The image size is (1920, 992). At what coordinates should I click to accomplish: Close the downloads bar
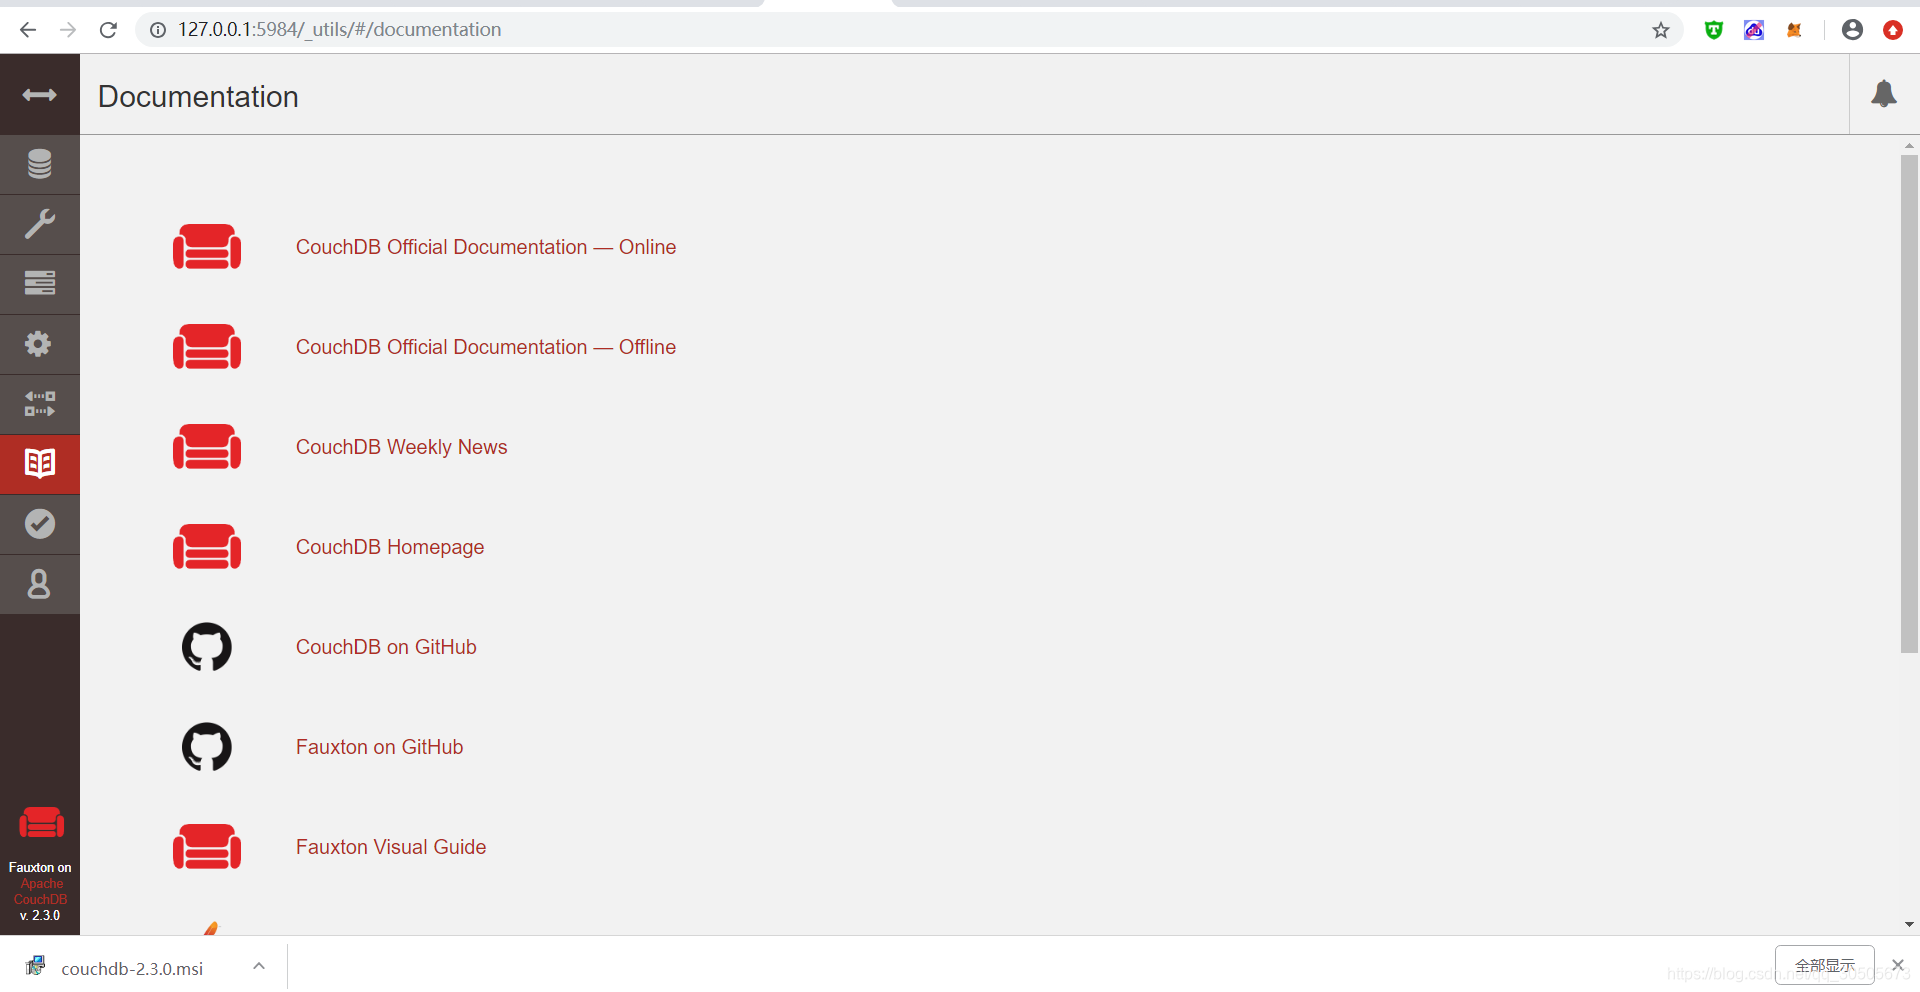pyautogui.click(x=1898, y=965)
